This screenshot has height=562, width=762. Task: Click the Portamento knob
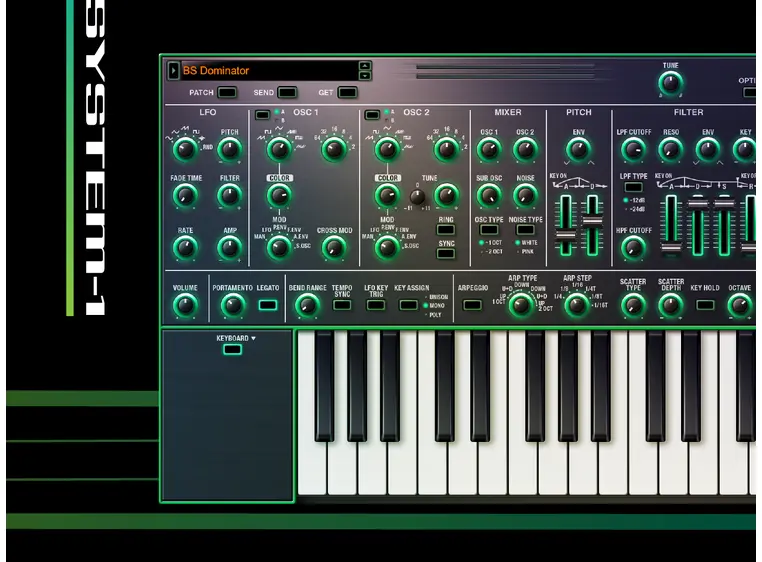(232, 306)
